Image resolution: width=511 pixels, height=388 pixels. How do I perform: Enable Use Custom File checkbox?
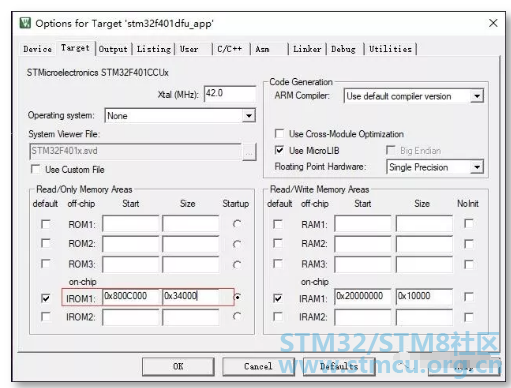pyautogui.click(x=35, y=169)
